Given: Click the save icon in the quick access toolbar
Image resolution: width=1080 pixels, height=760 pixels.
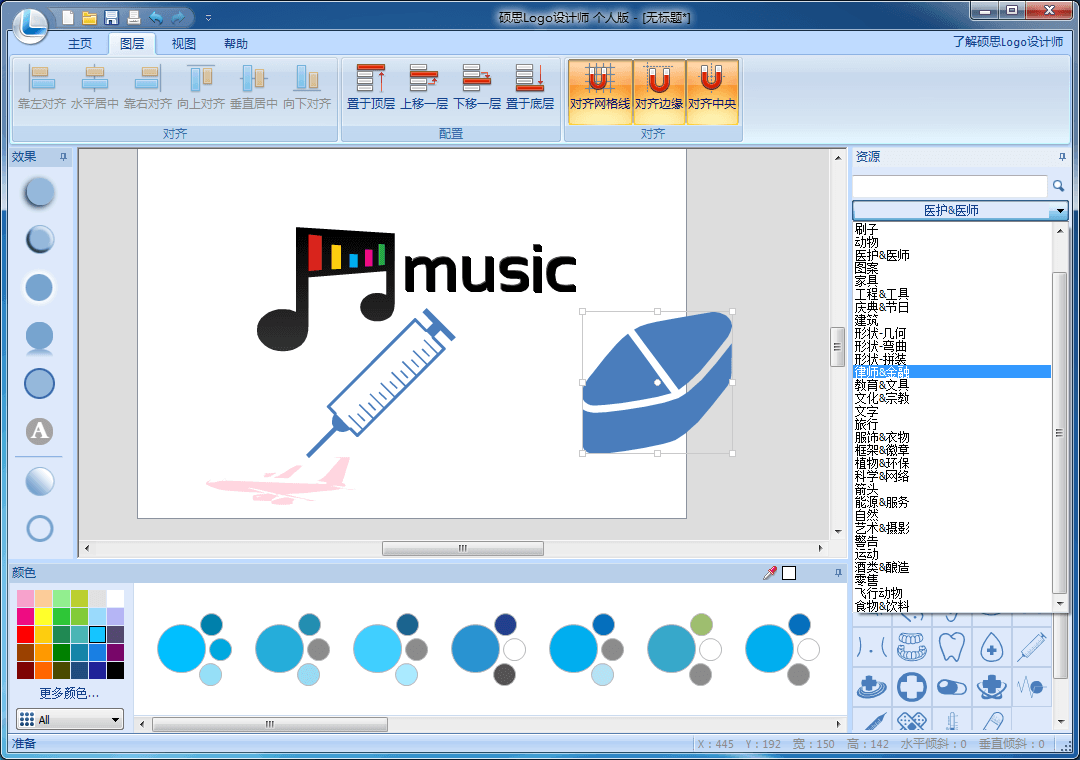Looking at the screenshot, I should pos(111,17).
